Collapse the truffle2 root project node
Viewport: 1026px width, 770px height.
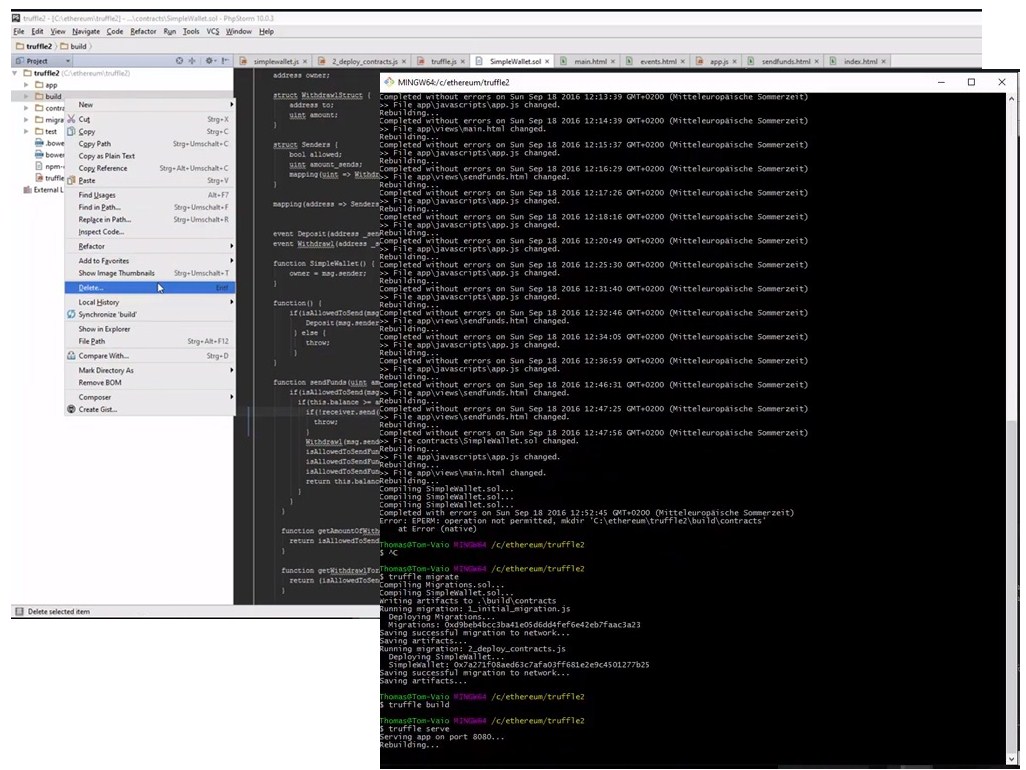point(15,73)
